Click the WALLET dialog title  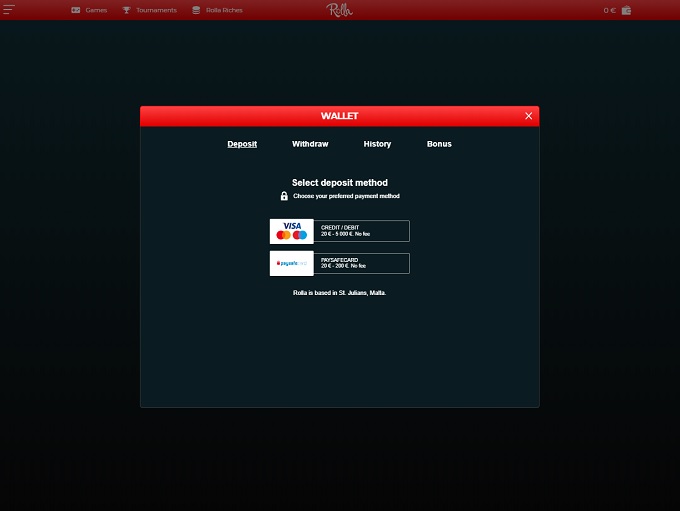tap(340, 116)
